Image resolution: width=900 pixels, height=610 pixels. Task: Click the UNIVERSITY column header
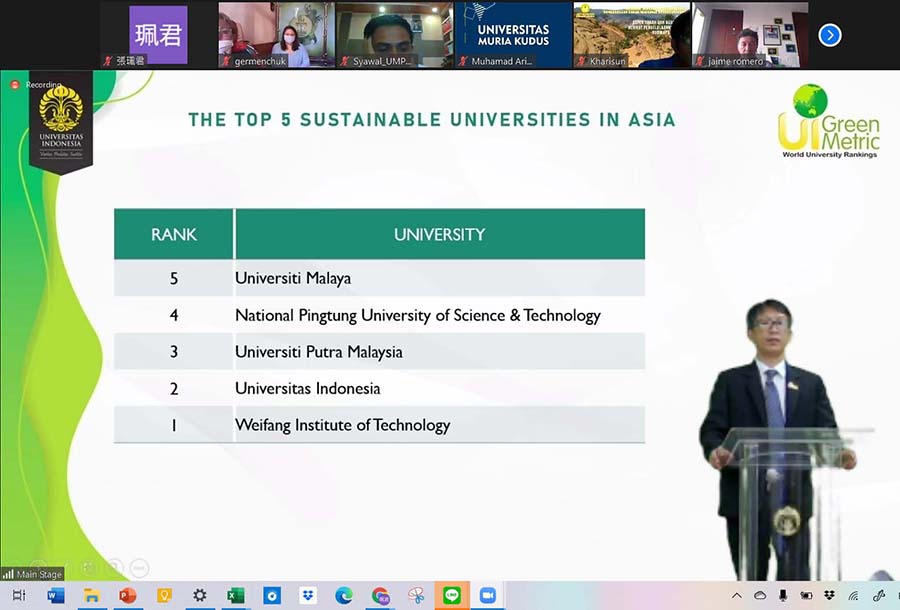click(x=440, y=234)
